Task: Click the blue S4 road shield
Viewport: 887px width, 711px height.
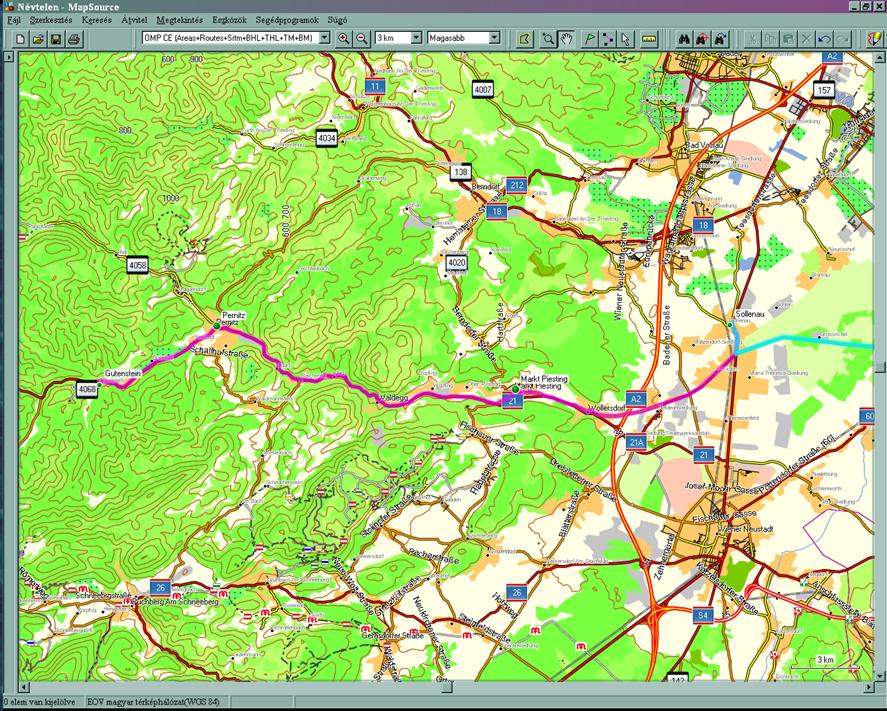Action: (x=702, y=615)
